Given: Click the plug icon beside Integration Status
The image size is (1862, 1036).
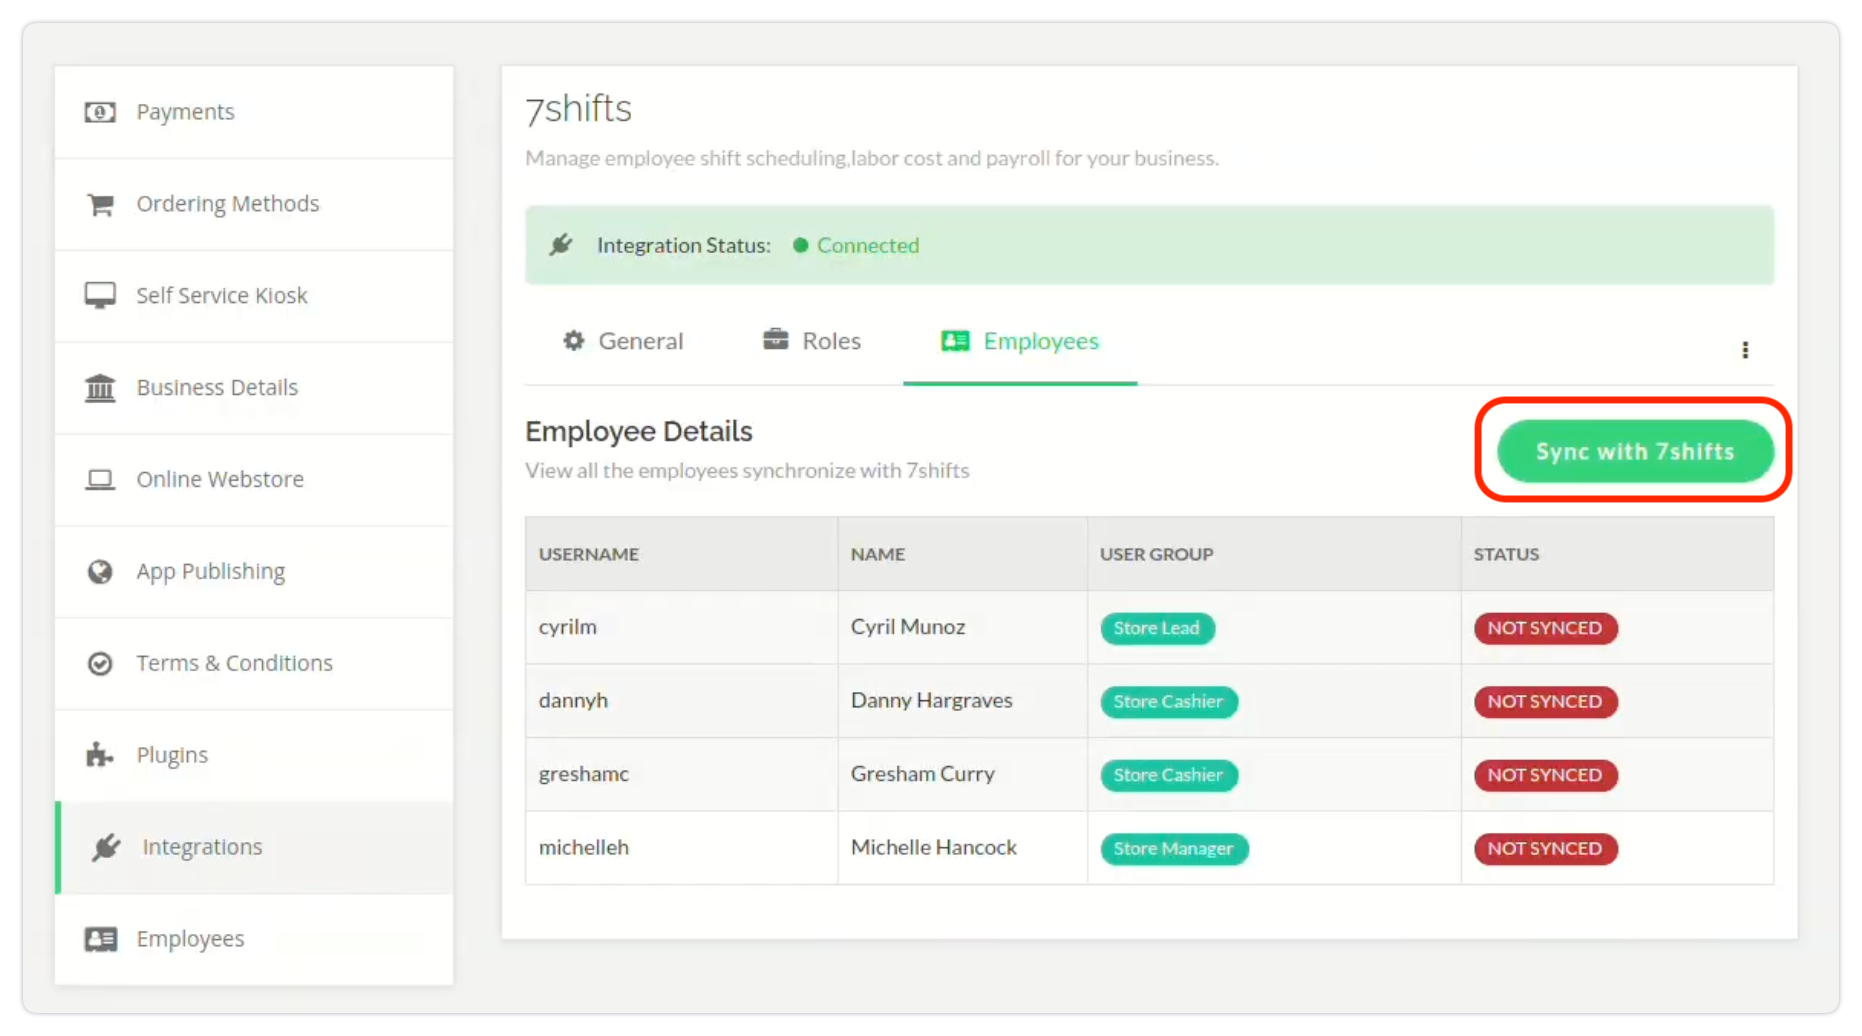Looking at the screenshot, I should (x=561, y=245).
